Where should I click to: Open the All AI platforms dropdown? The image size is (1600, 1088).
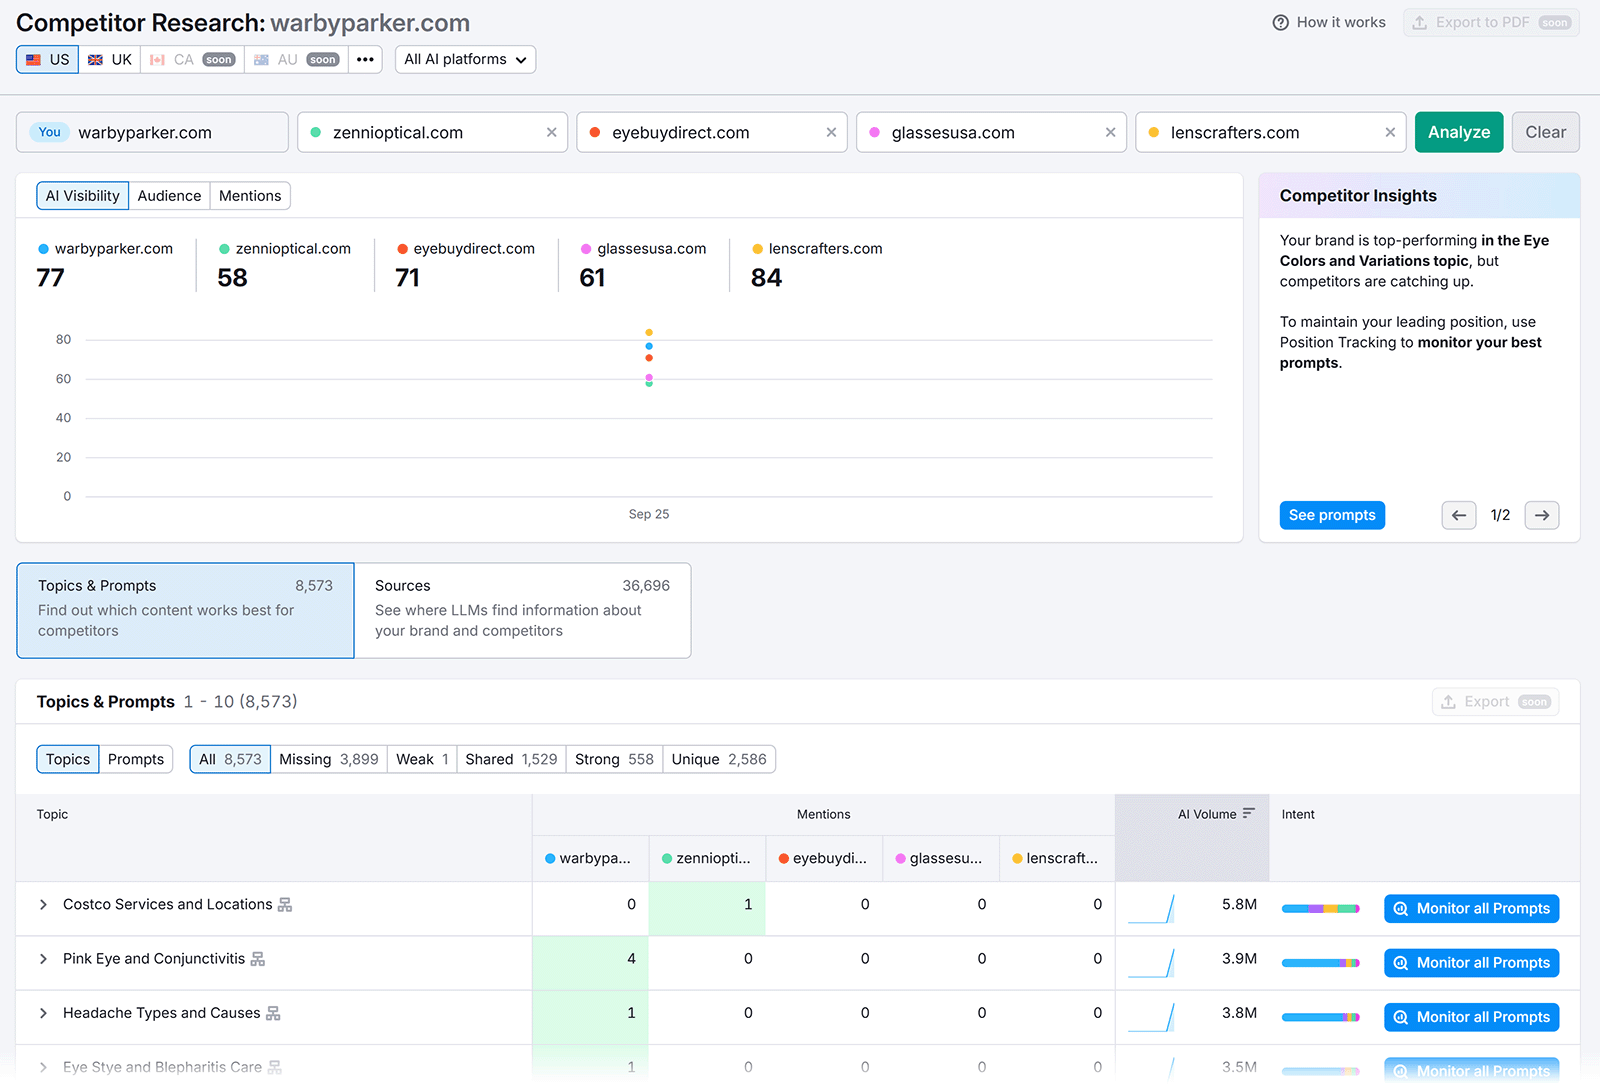pyautogui.click(x=464, y=59)
